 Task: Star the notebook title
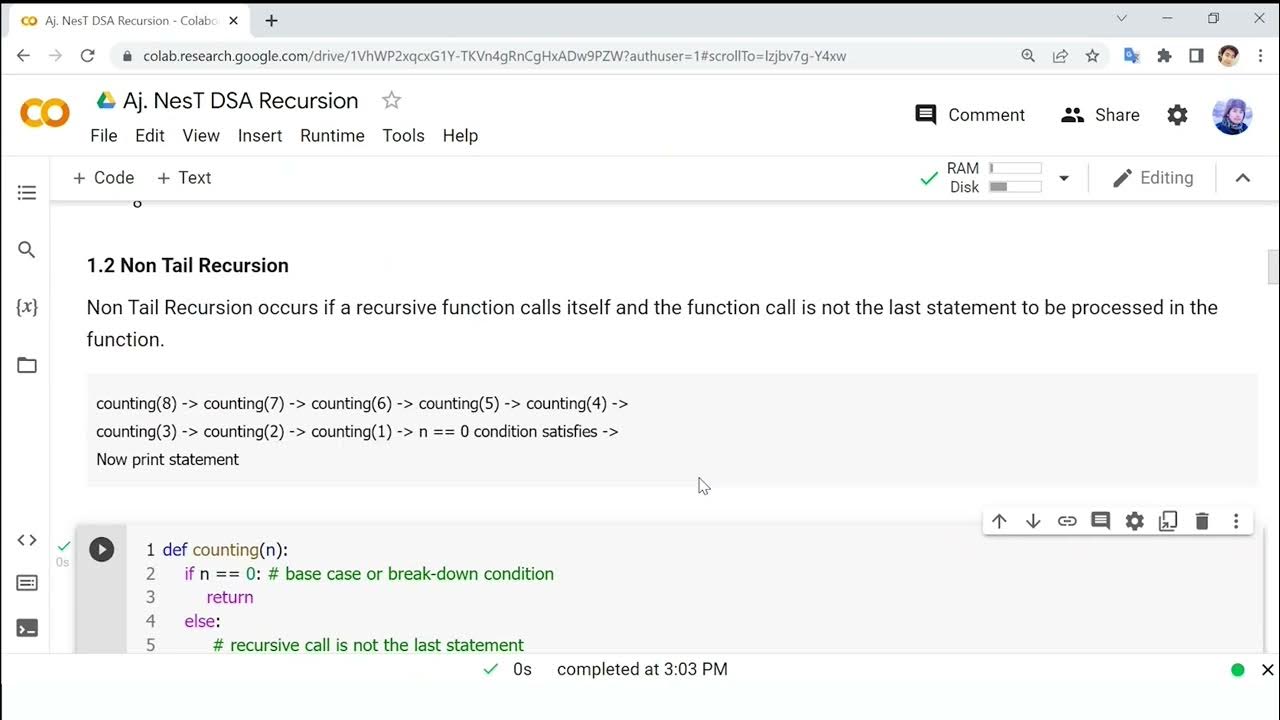[391, 100]
